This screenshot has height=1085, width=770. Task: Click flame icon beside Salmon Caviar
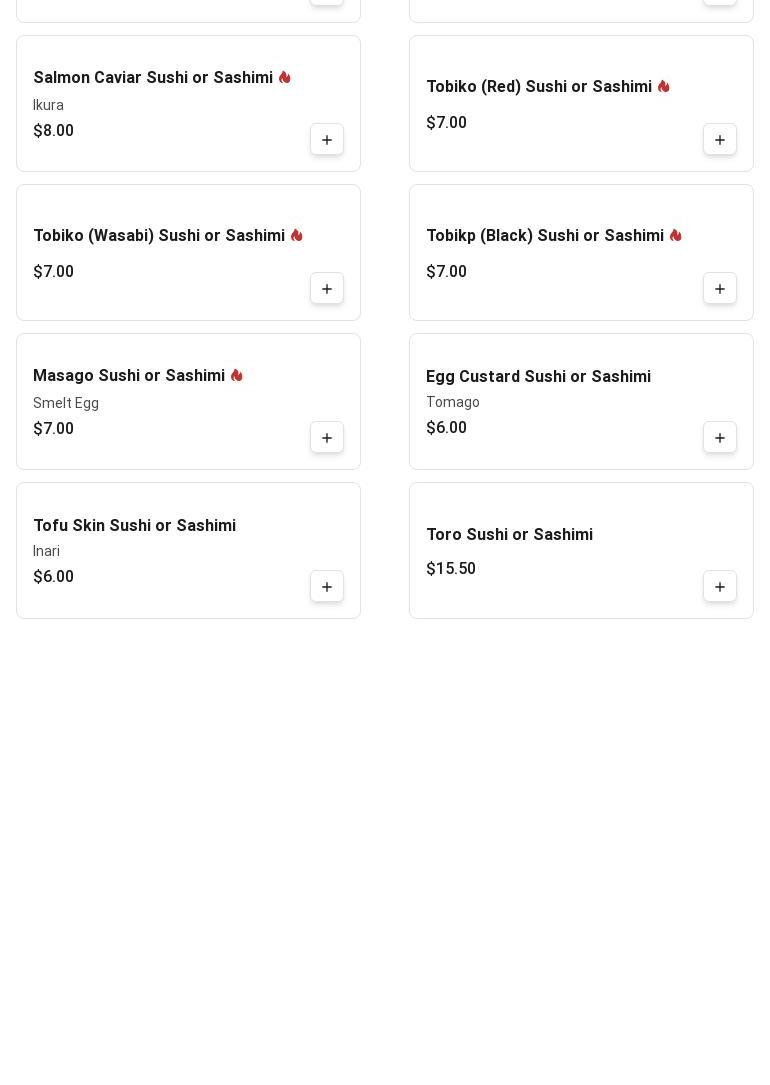[x=285, y=77]
